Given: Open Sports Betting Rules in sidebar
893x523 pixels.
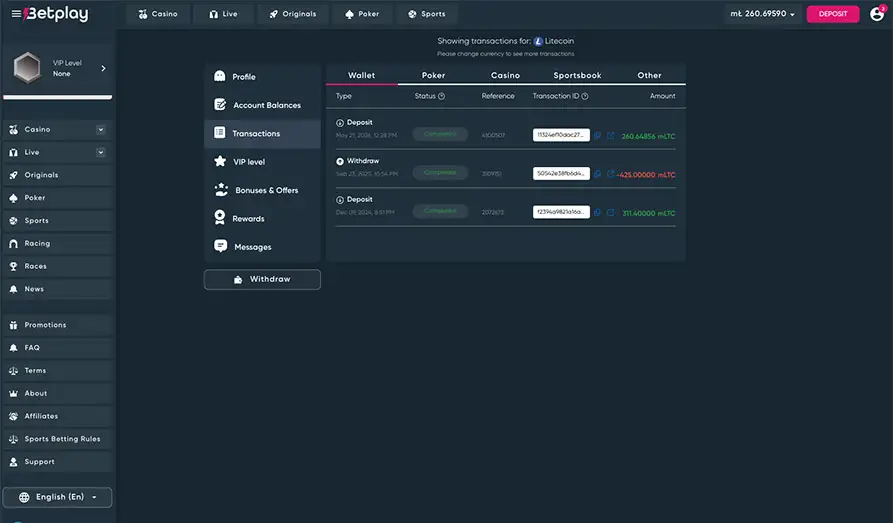Looking at the screenshot, I should click(x=58, y=439).
